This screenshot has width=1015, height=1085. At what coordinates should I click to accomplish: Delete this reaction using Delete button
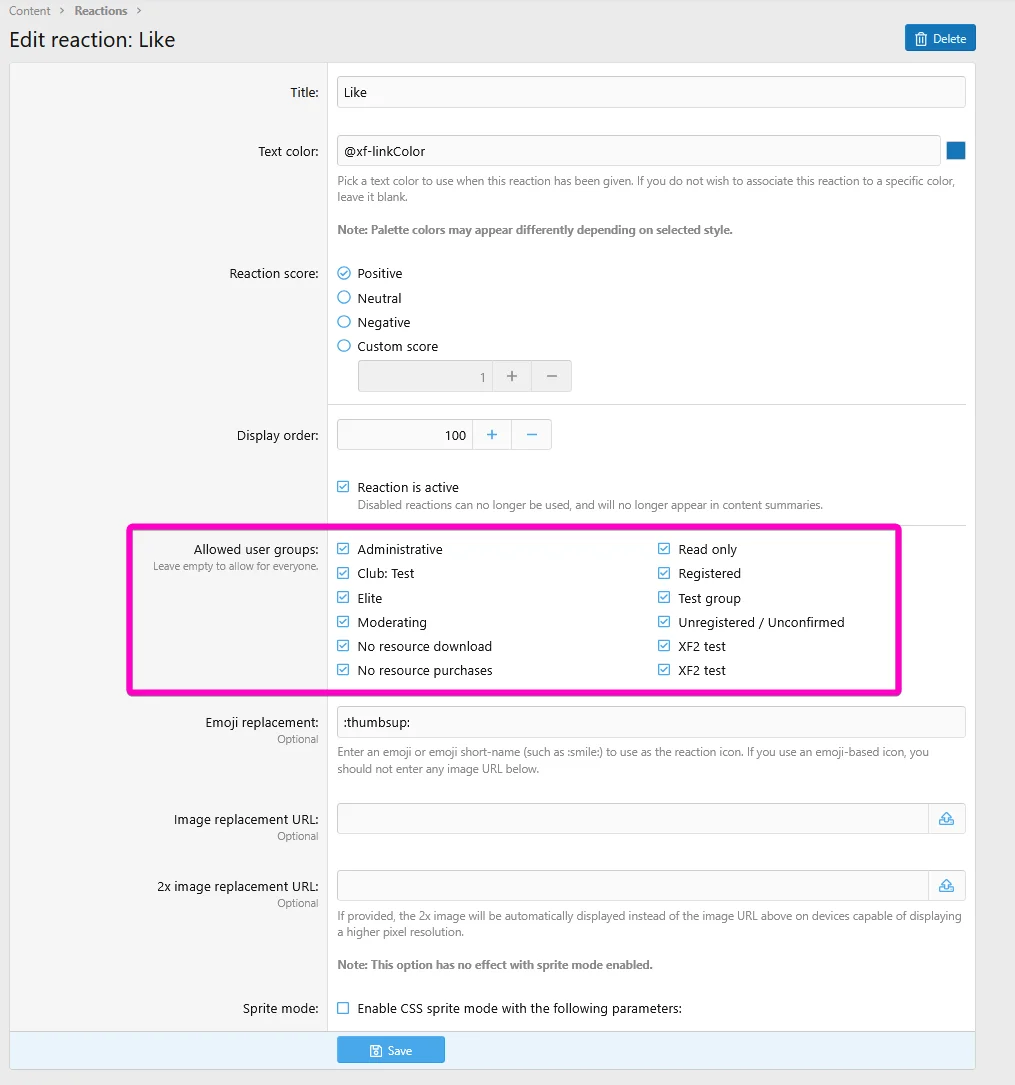[x=940, y=38]
